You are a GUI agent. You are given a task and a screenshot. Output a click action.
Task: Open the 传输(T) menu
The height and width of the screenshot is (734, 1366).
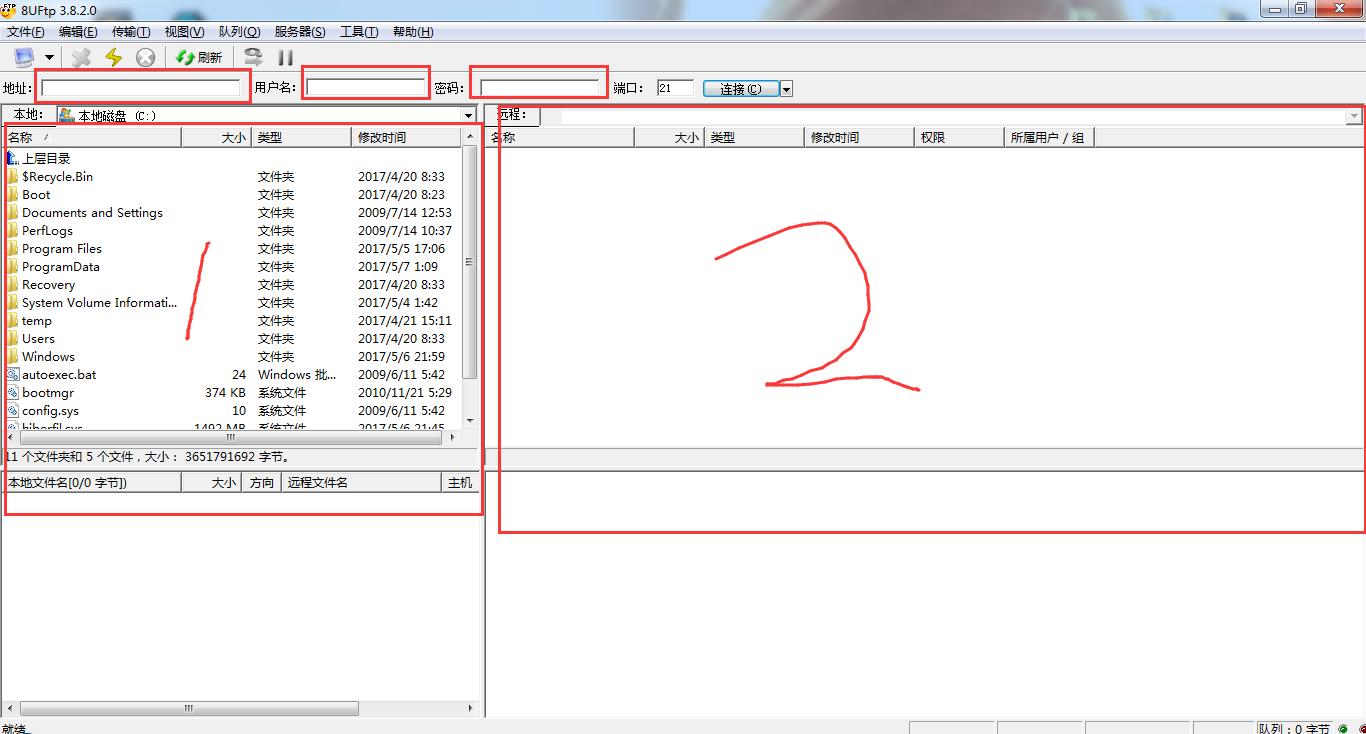131,32
